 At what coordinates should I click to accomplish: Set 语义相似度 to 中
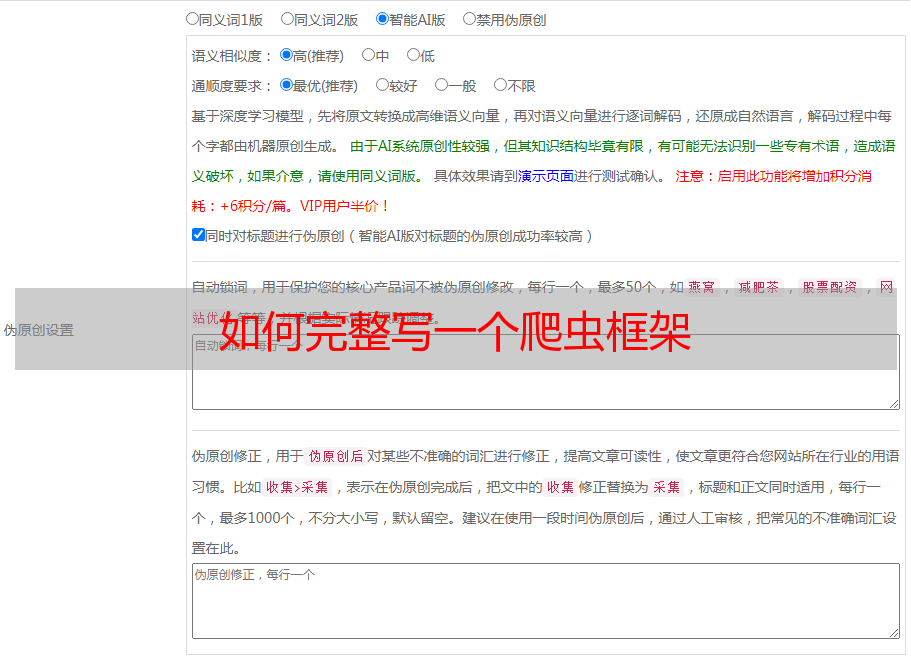pos(368,55)
